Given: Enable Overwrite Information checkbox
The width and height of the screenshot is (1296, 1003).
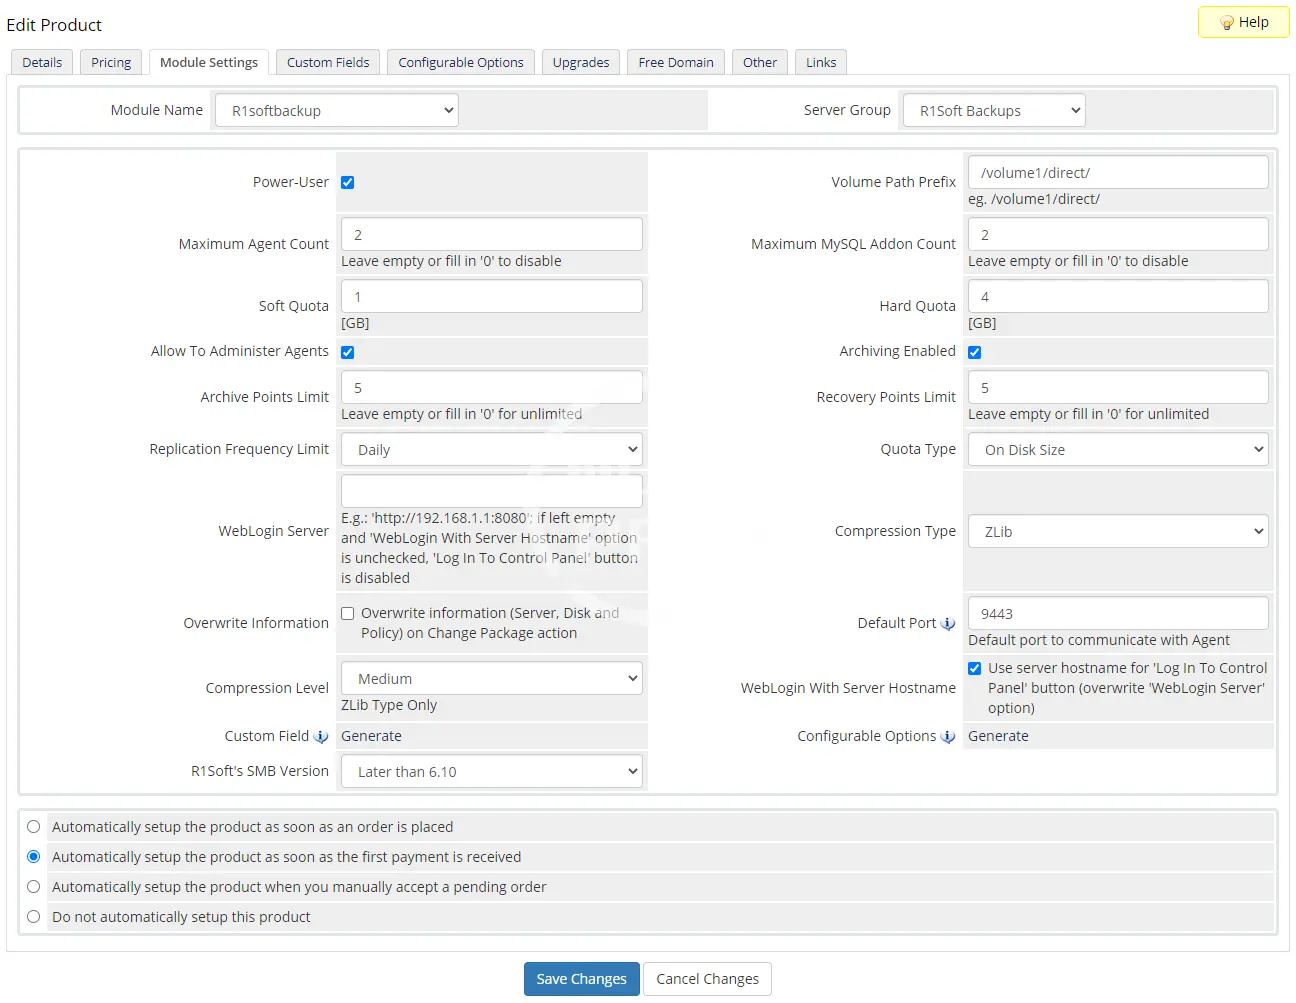Looking at the screenshot, I should tap(348, 614).
